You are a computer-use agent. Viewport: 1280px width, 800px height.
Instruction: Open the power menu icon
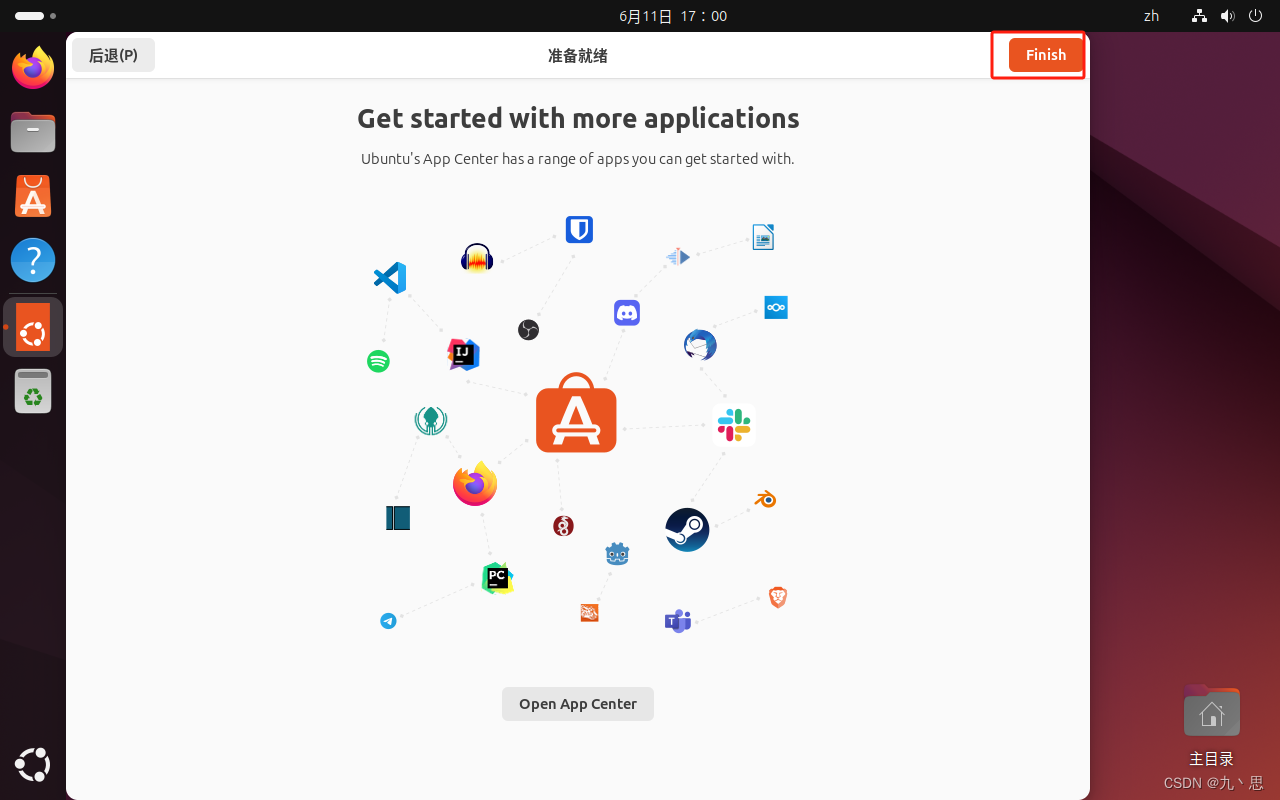[1255, 16]
